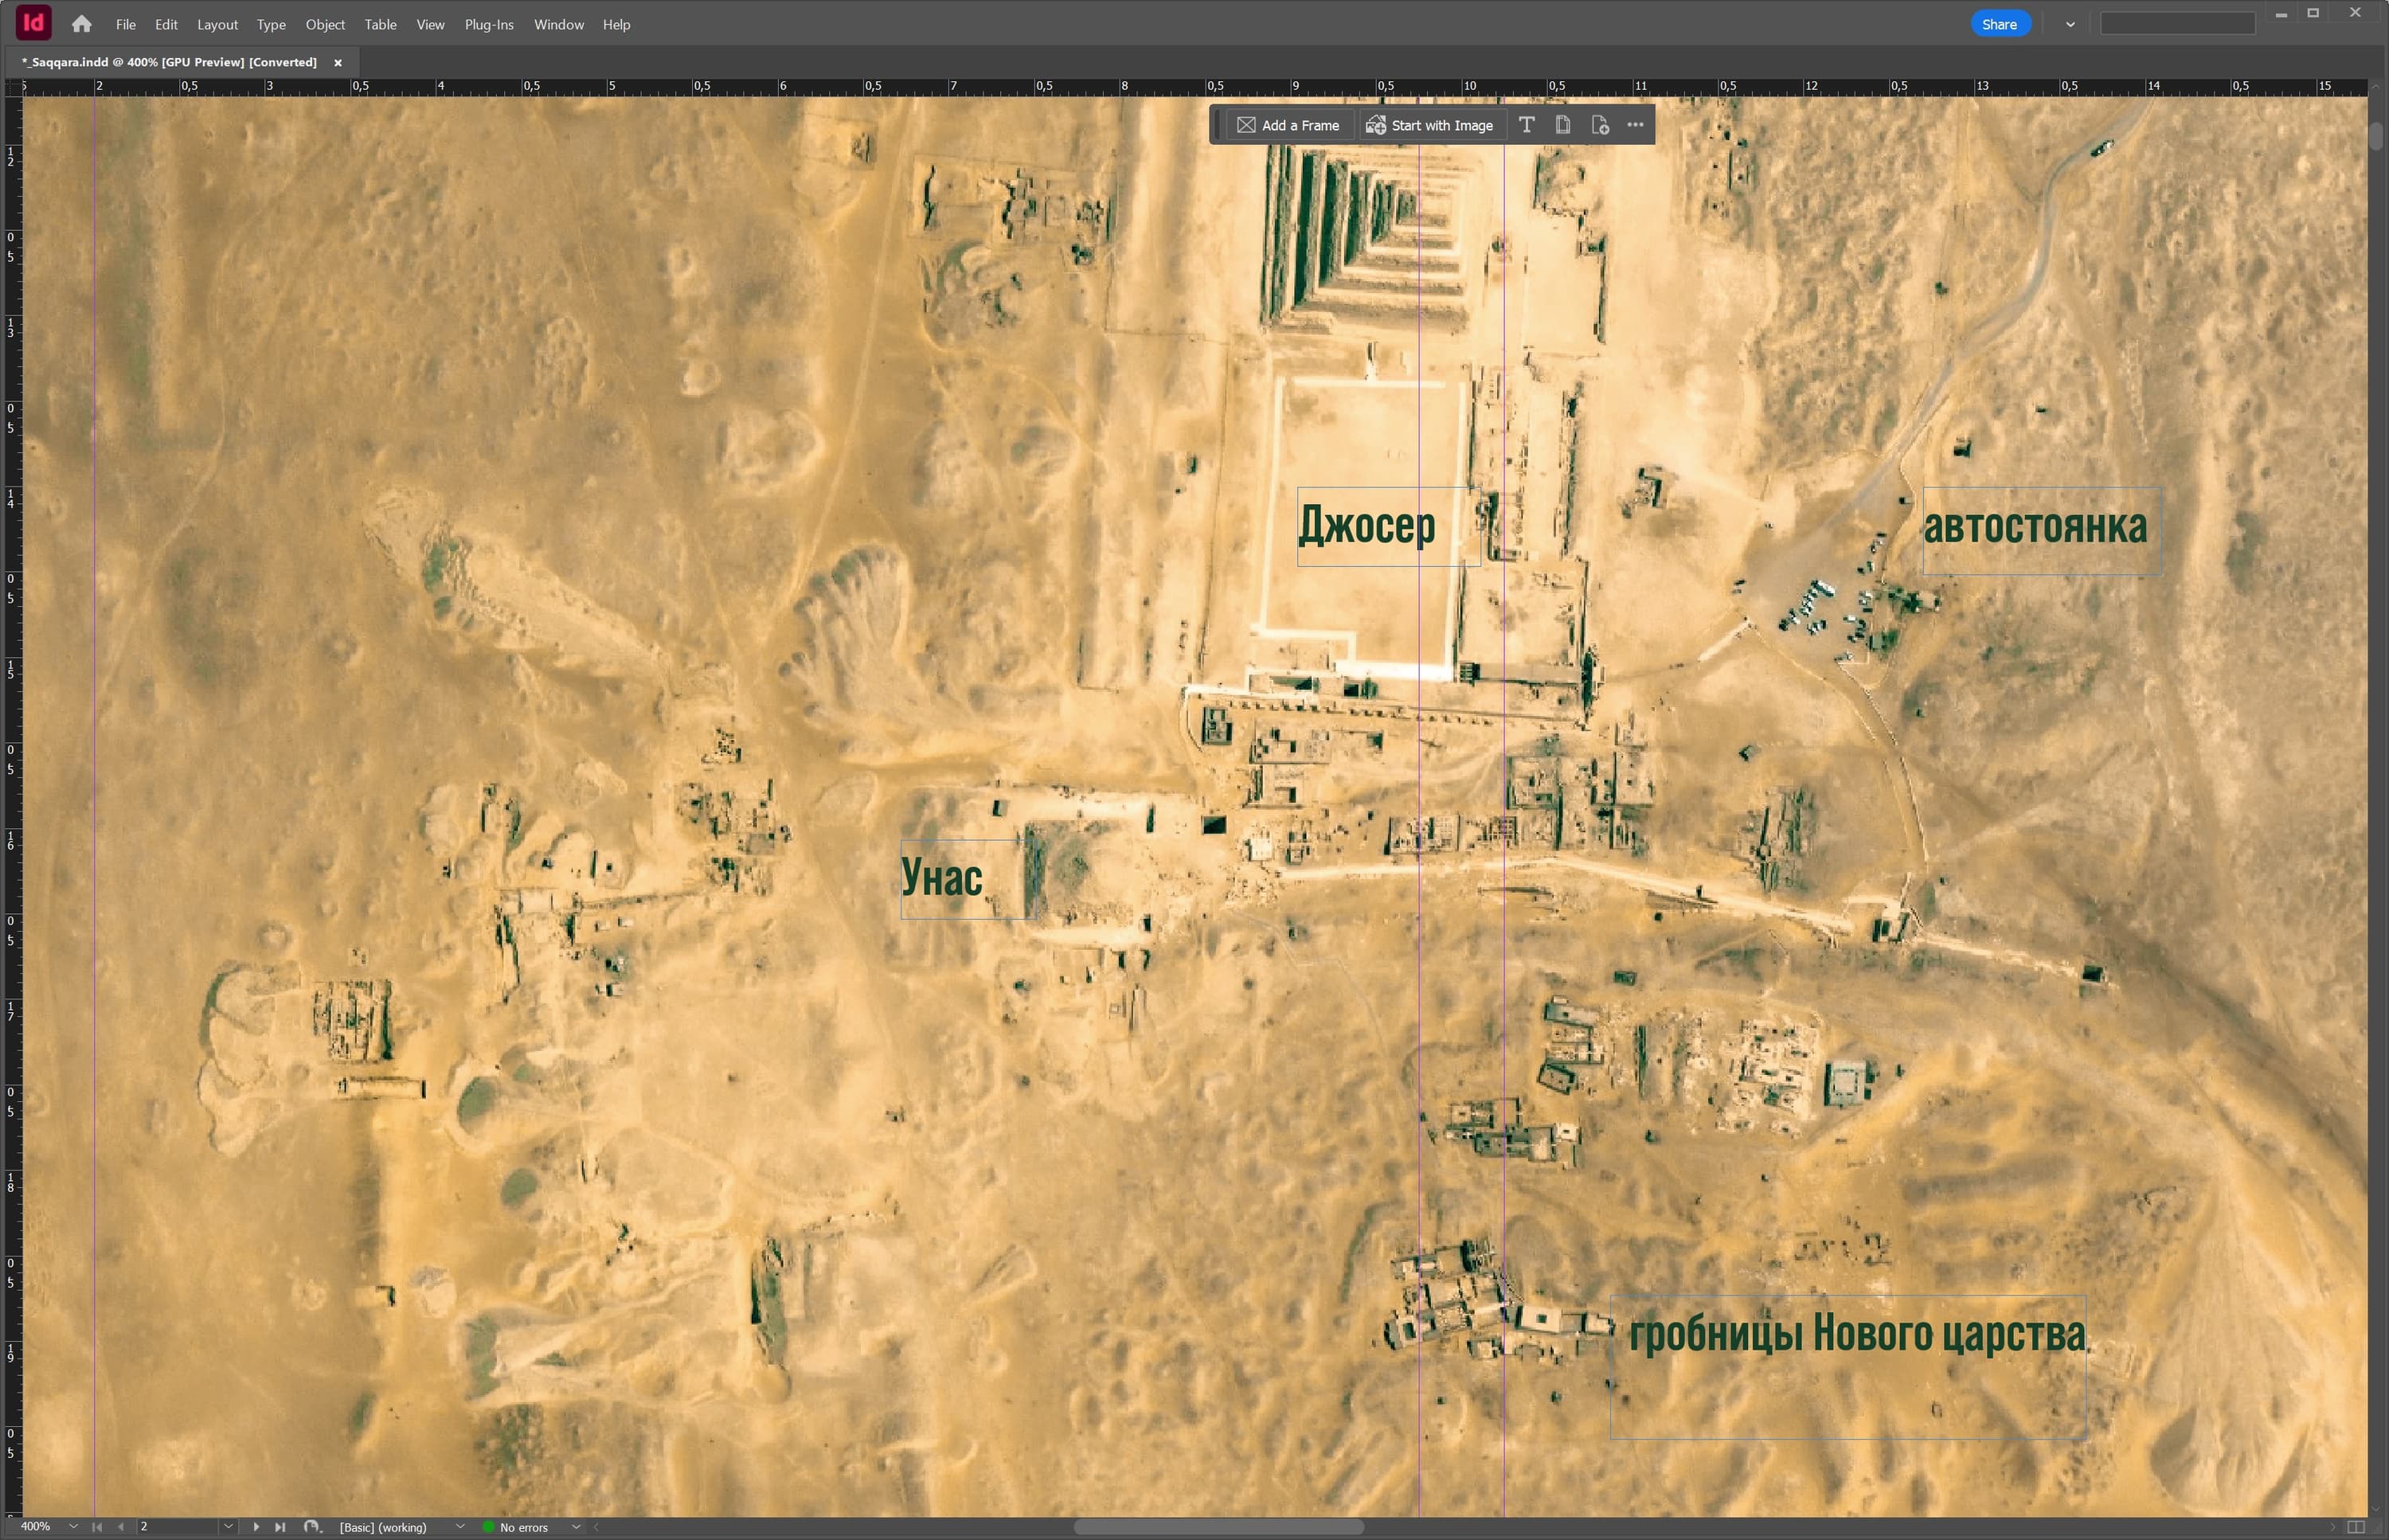Open the Object menu

[x=325, y=24]
